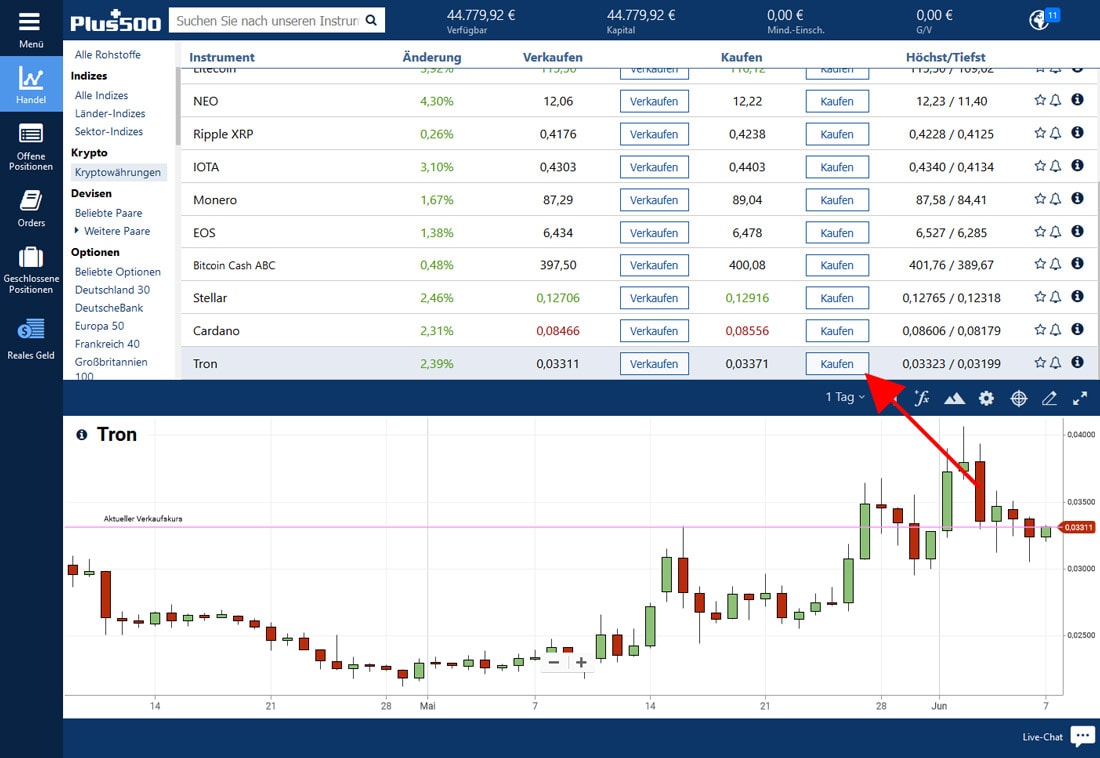Click the category list scrollbar
The height and width of the screenshot is (758, 1100).
click(x=178, y=107)
